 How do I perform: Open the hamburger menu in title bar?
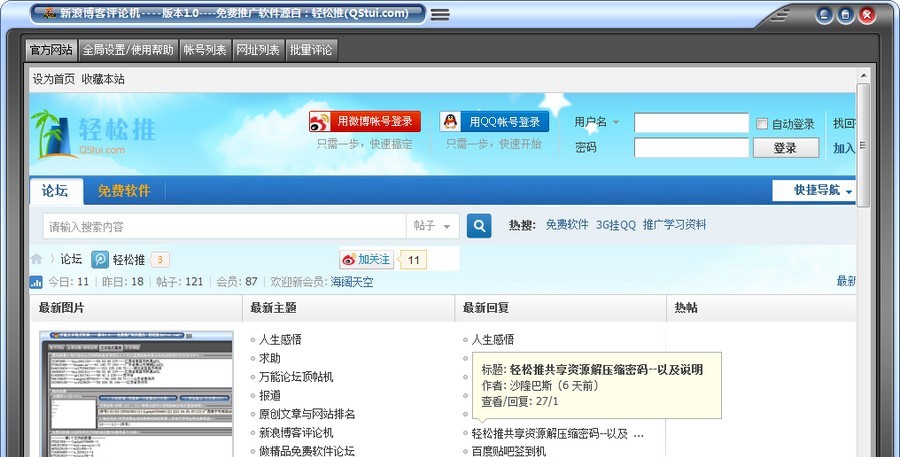[440, 14]
